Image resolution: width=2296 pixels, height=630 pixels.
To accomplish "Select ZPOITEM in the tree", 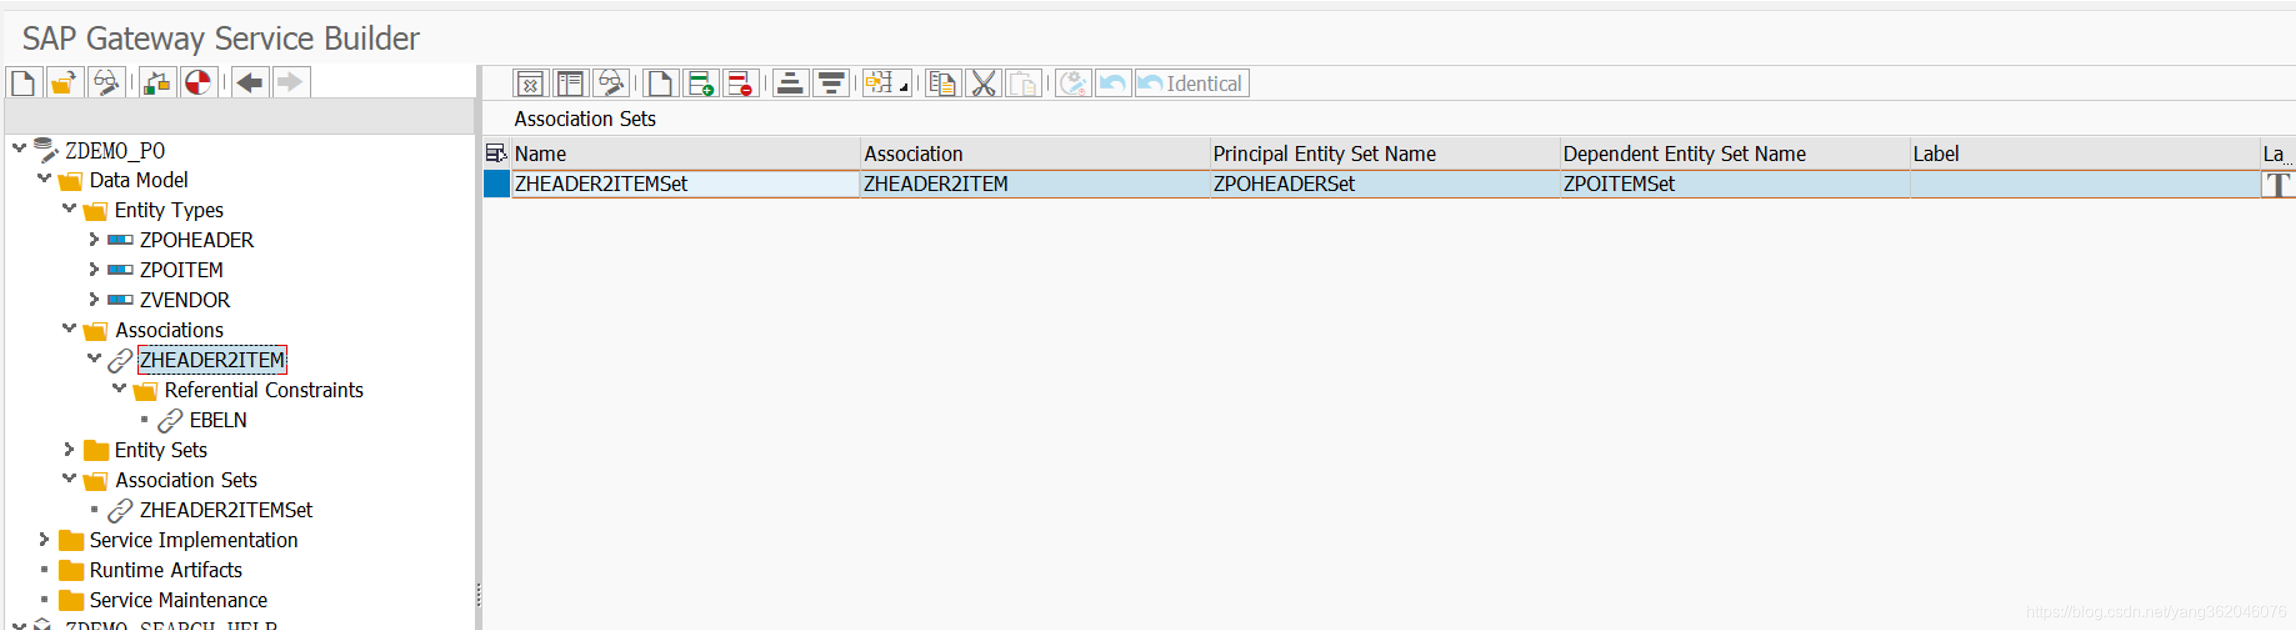I will tap(181, 270).
